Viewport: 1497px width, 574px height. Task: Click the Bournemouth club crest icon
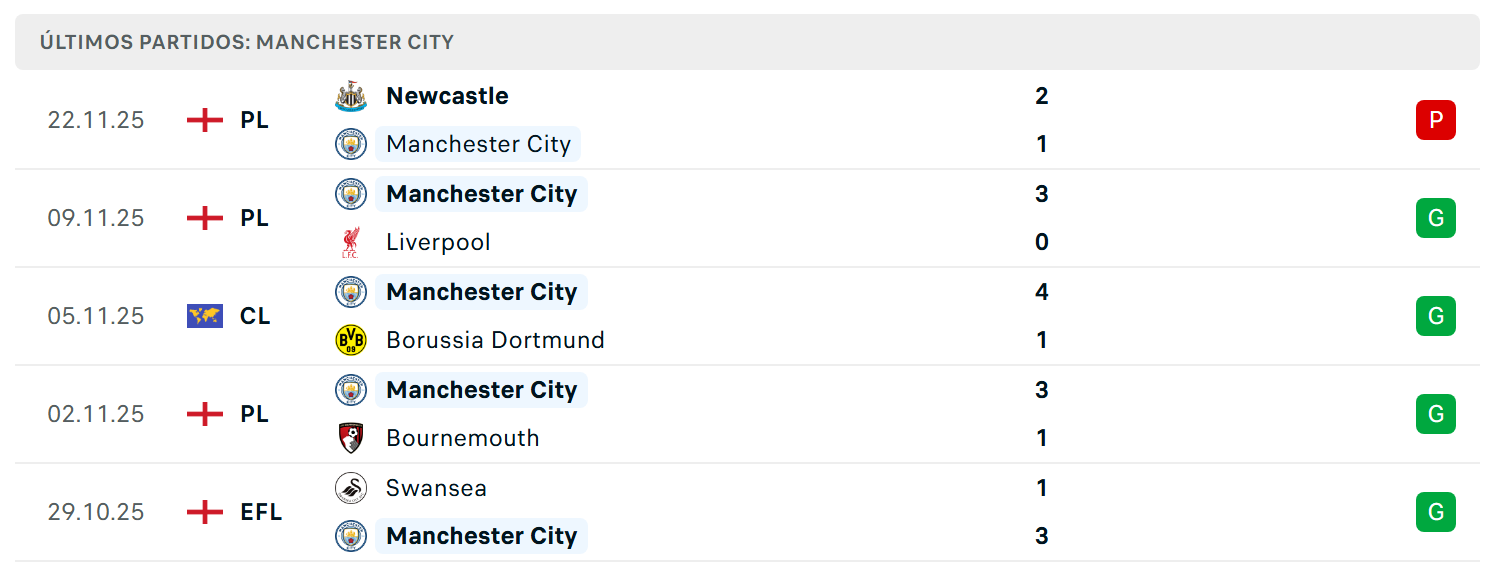click(351, 438)
